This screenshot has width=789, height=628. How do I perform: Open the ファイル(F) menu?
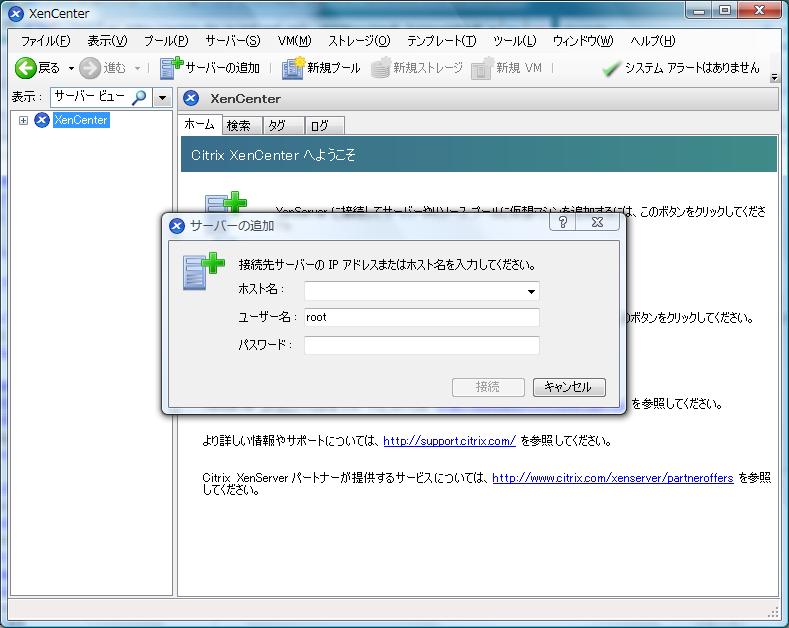coord(45,41)
